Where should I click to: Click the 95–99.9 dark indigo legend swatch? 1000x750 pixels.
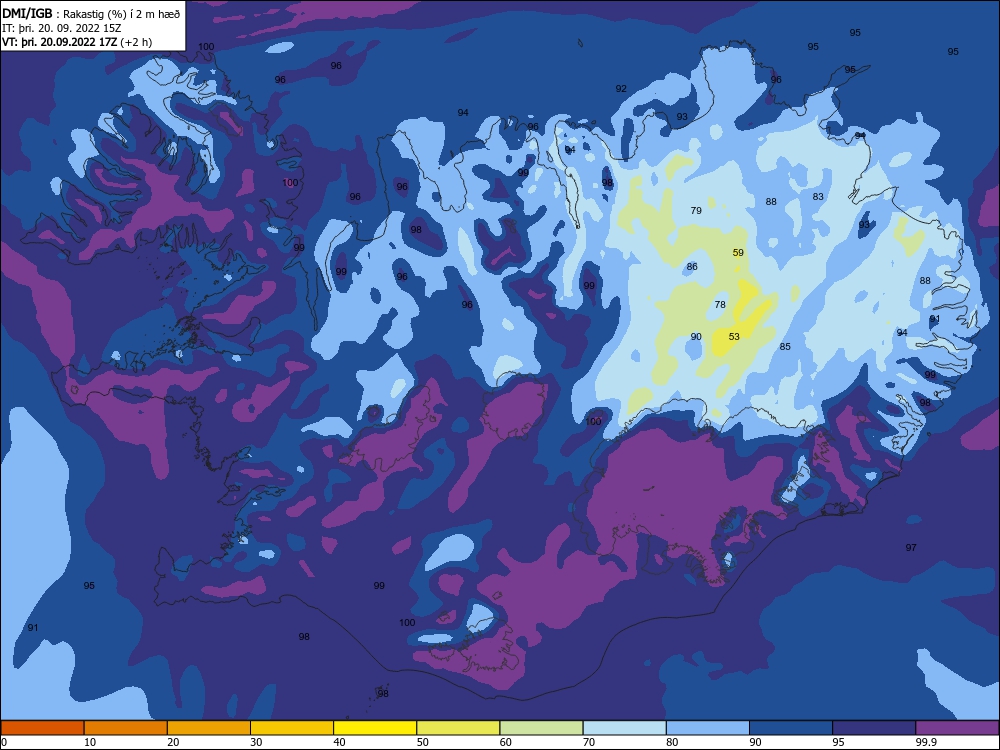874,728
